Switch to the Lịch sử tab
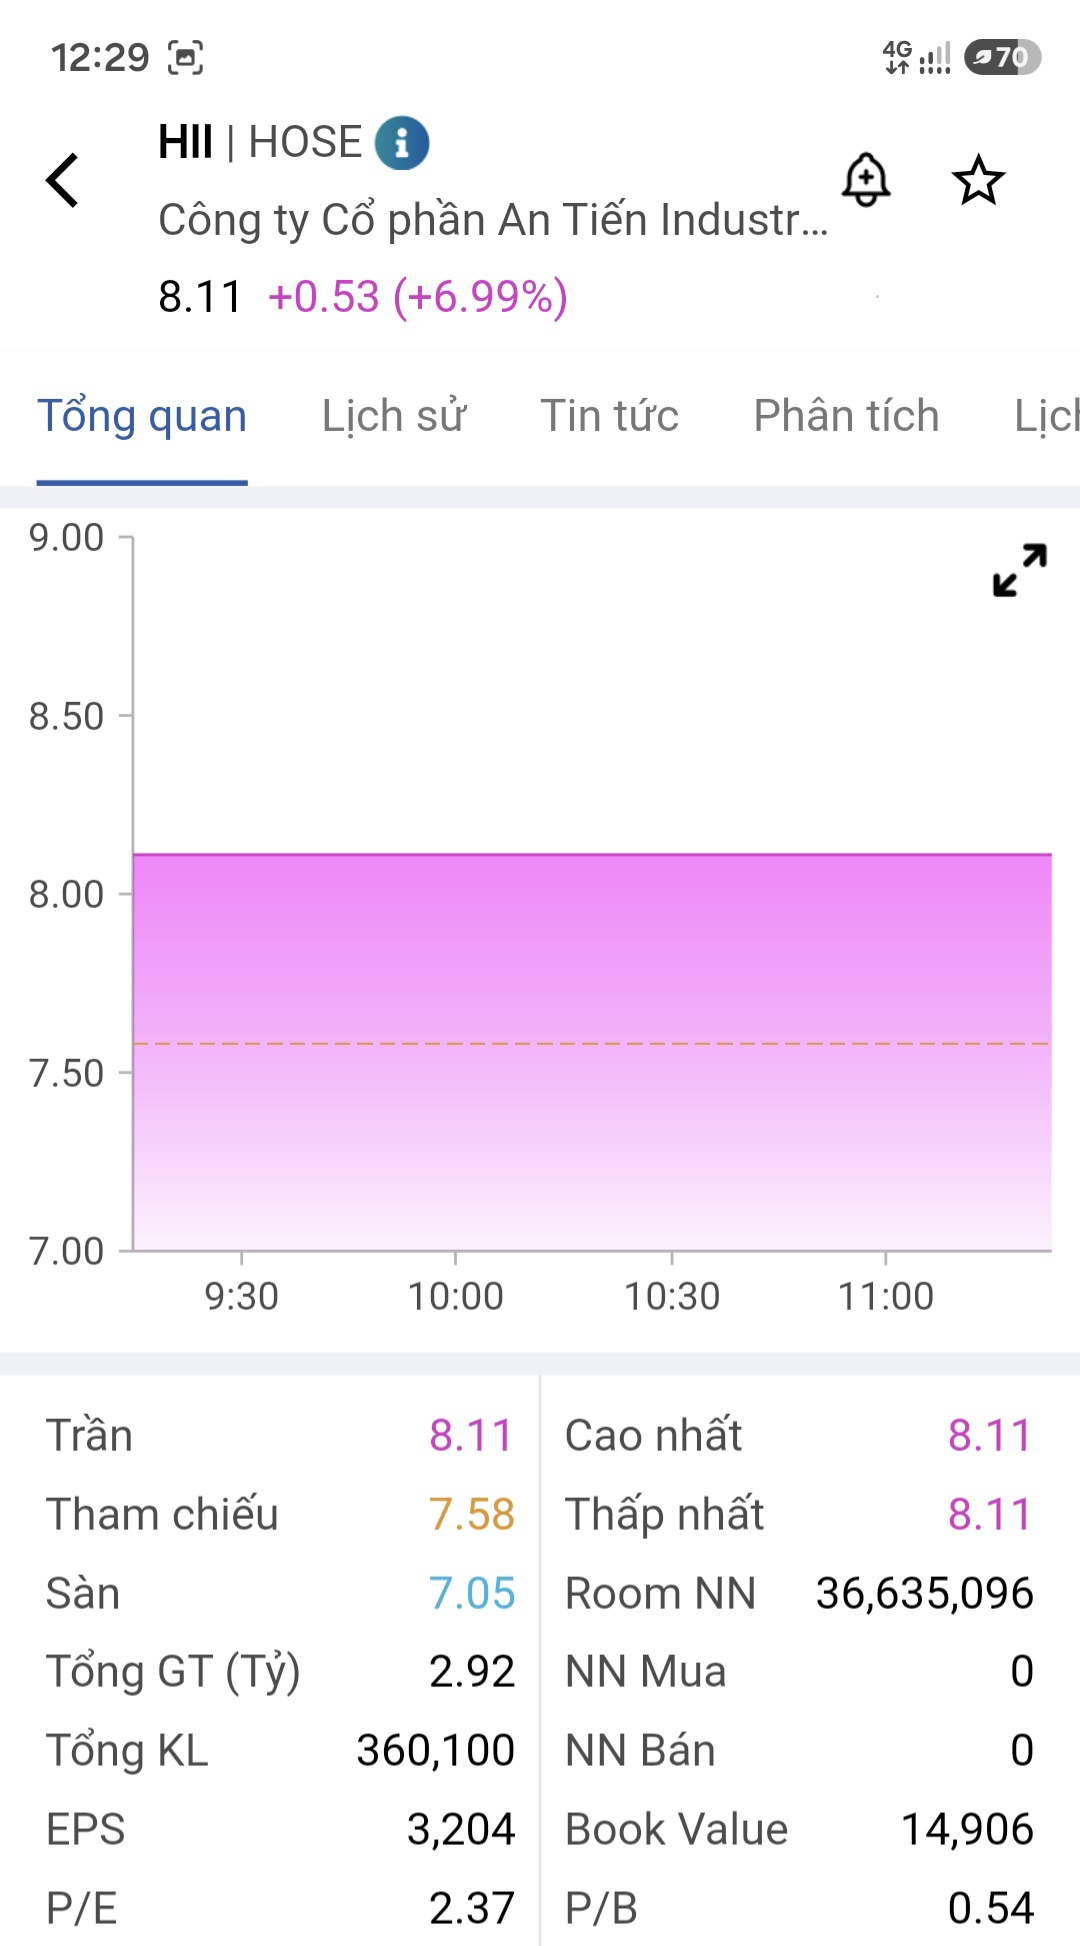The width and height of the screenshot is (1080, 1946). (394, 416)
